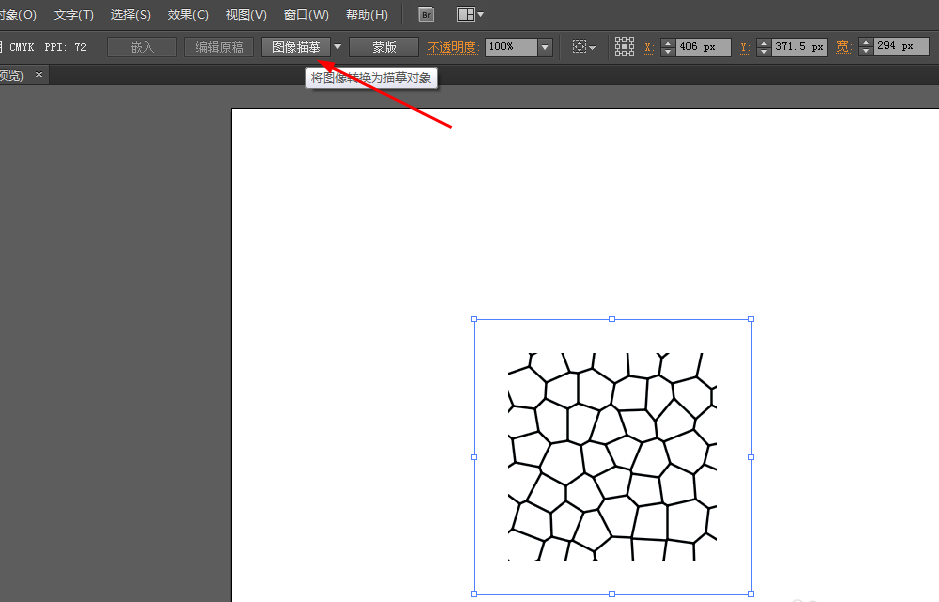The height and width of the screenshot is (602, 939).
Task: Open the arrange documents layout icon
Action: pyautogui.click(x=465, y=15)
